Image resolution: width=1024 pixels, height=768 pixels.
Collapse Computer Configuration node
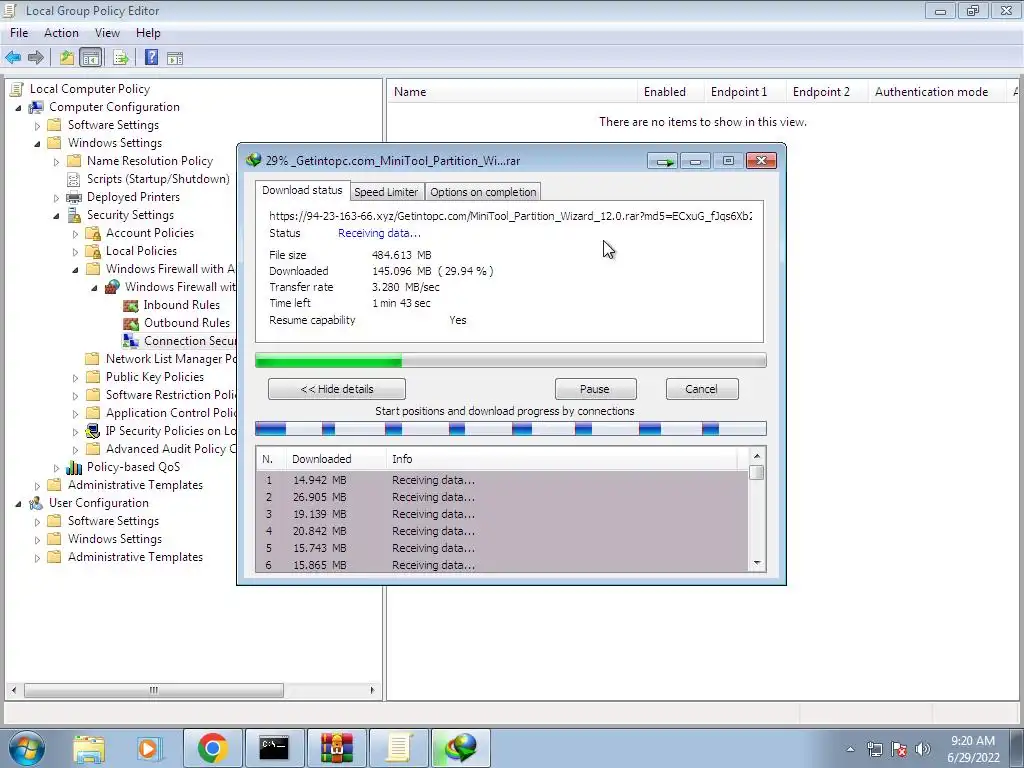[18, 107]
